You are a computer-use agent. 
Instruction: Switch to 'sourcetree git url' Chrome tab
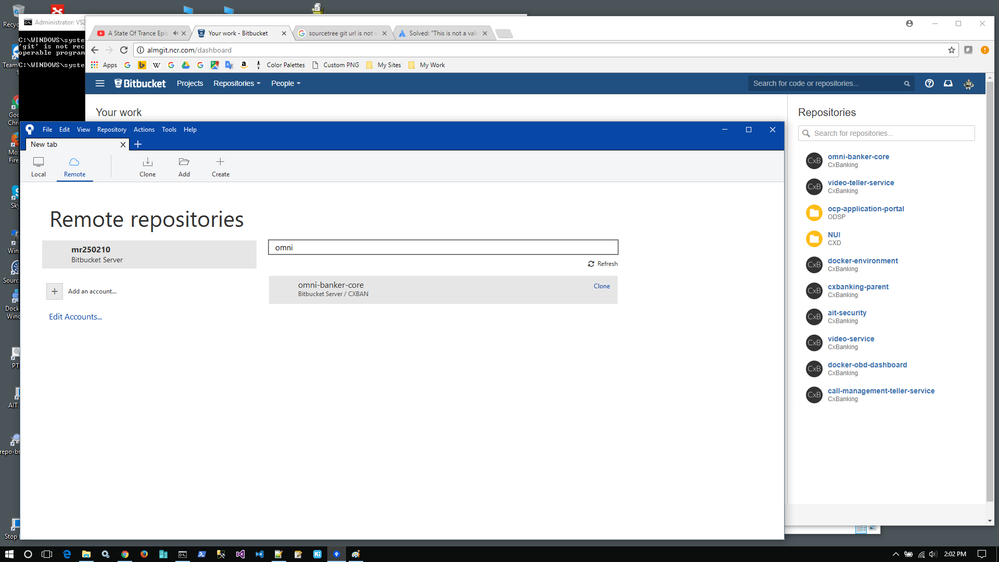tap(342, 33)
